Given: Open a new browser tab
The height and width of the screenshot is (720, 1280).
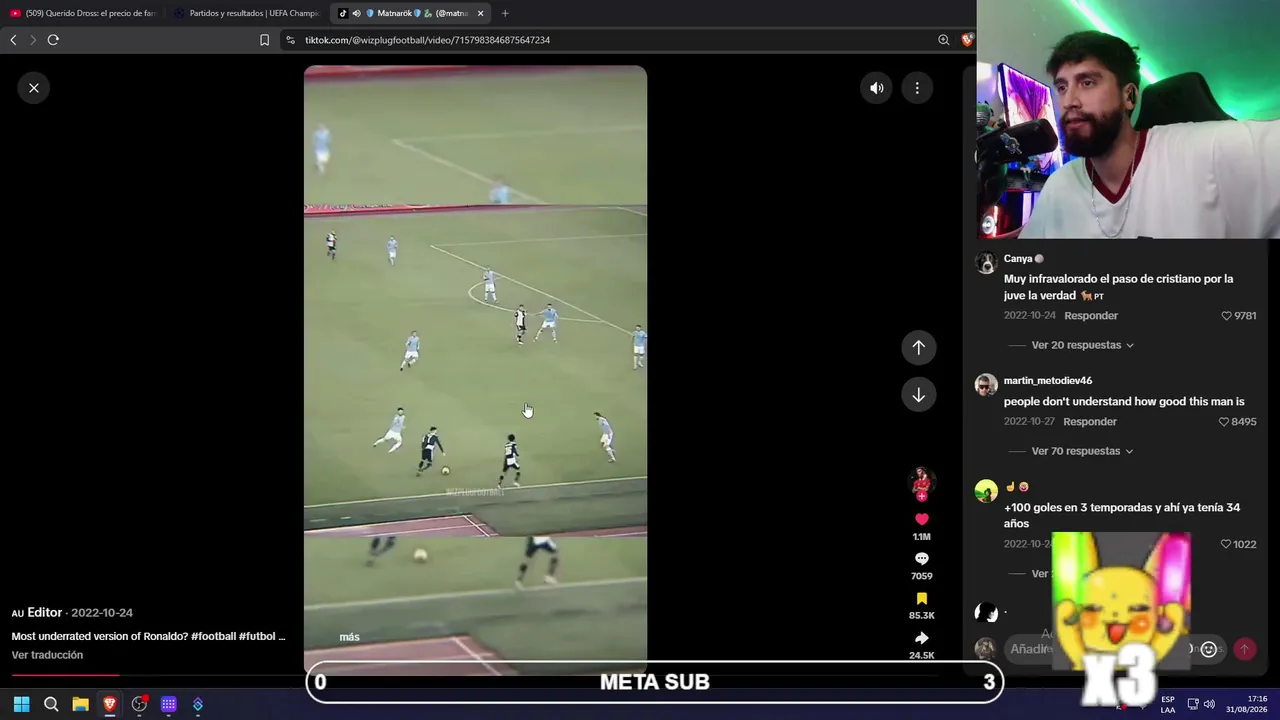Looking at the screenshot, I should 505,13.
